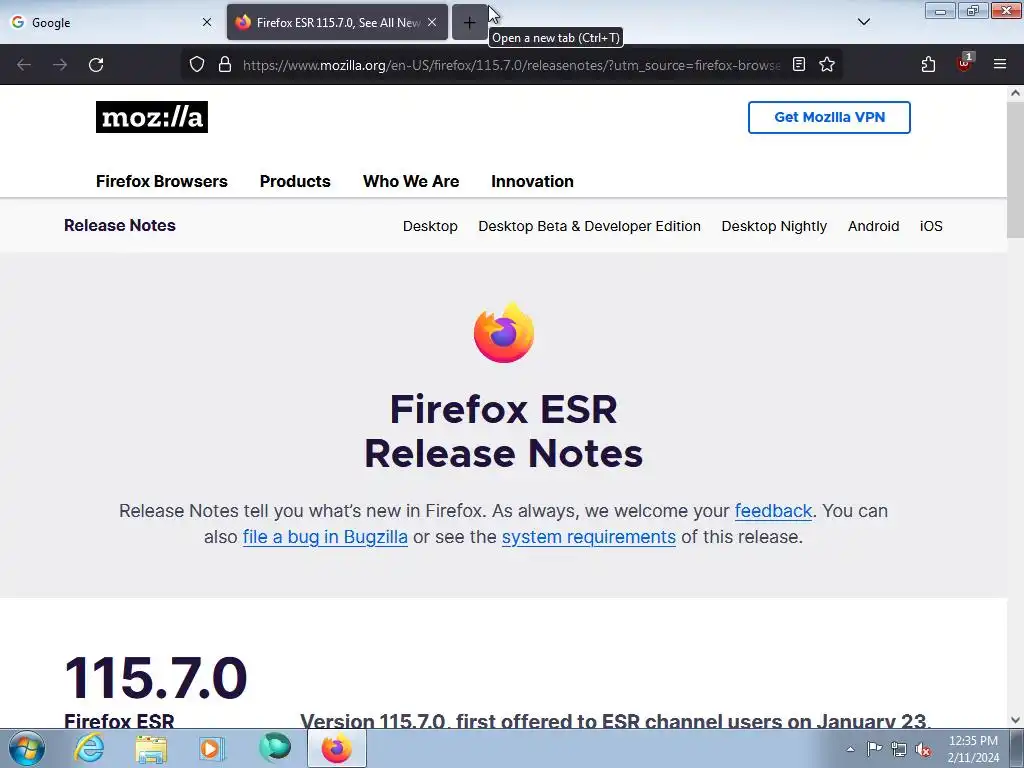Viewport: 1024px width, 768px height.
Task: Open the Extensions puzzle icon
Action: [x=928, y=65]
